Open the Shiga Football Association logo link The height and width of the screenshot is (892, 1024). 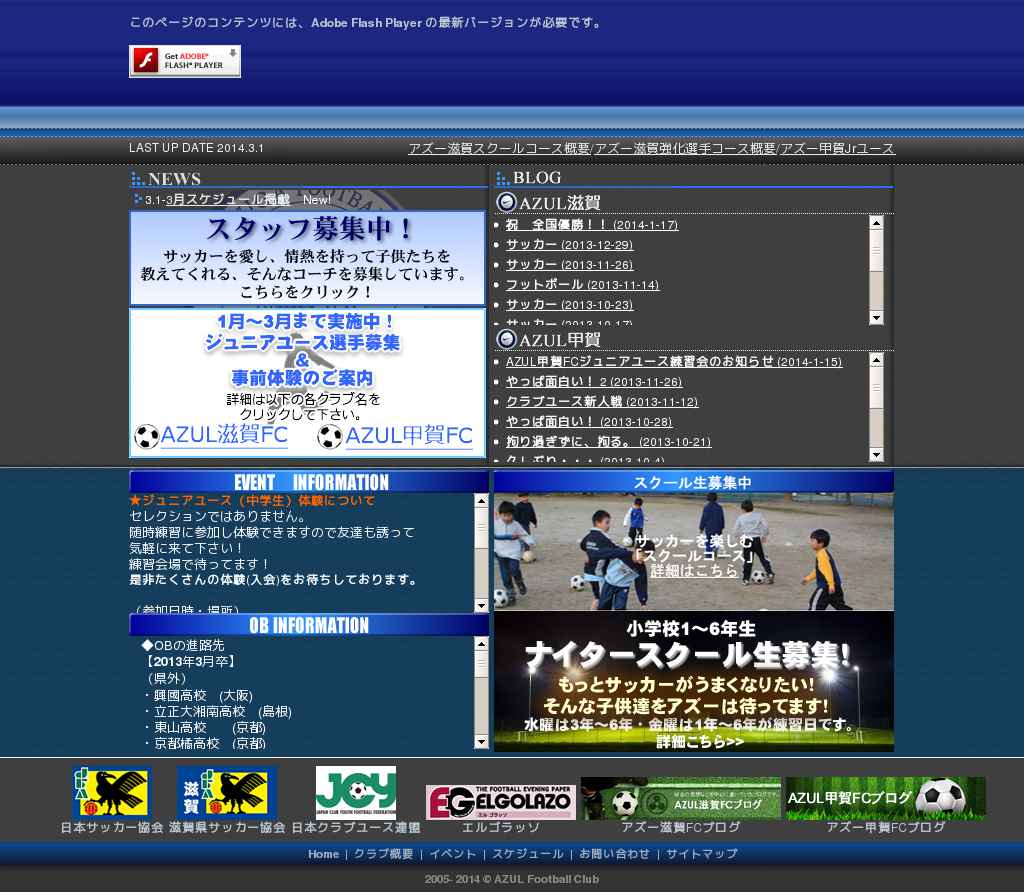(227, 792)
